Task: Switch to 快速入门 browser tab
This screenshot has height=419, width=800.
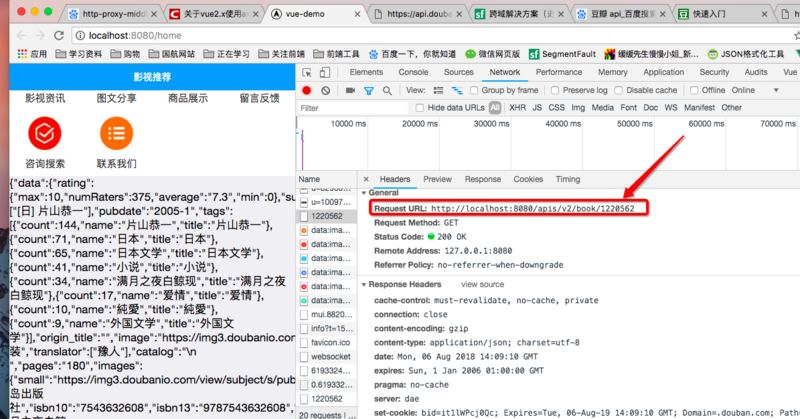Action: (722, 14)
